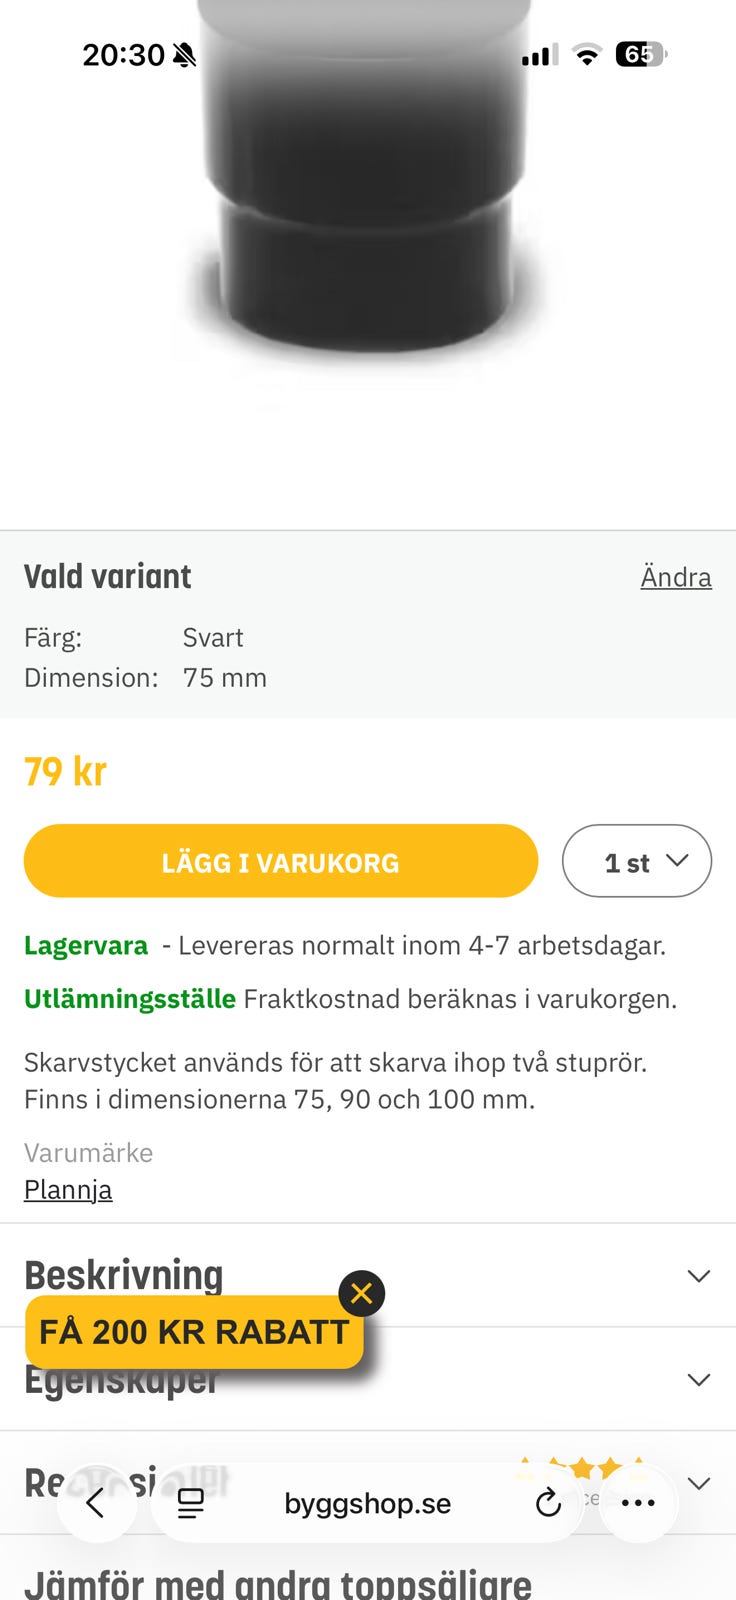
Task: Tap the Få 200 kr rabatt banner
Action: [x=193, y=1332]
